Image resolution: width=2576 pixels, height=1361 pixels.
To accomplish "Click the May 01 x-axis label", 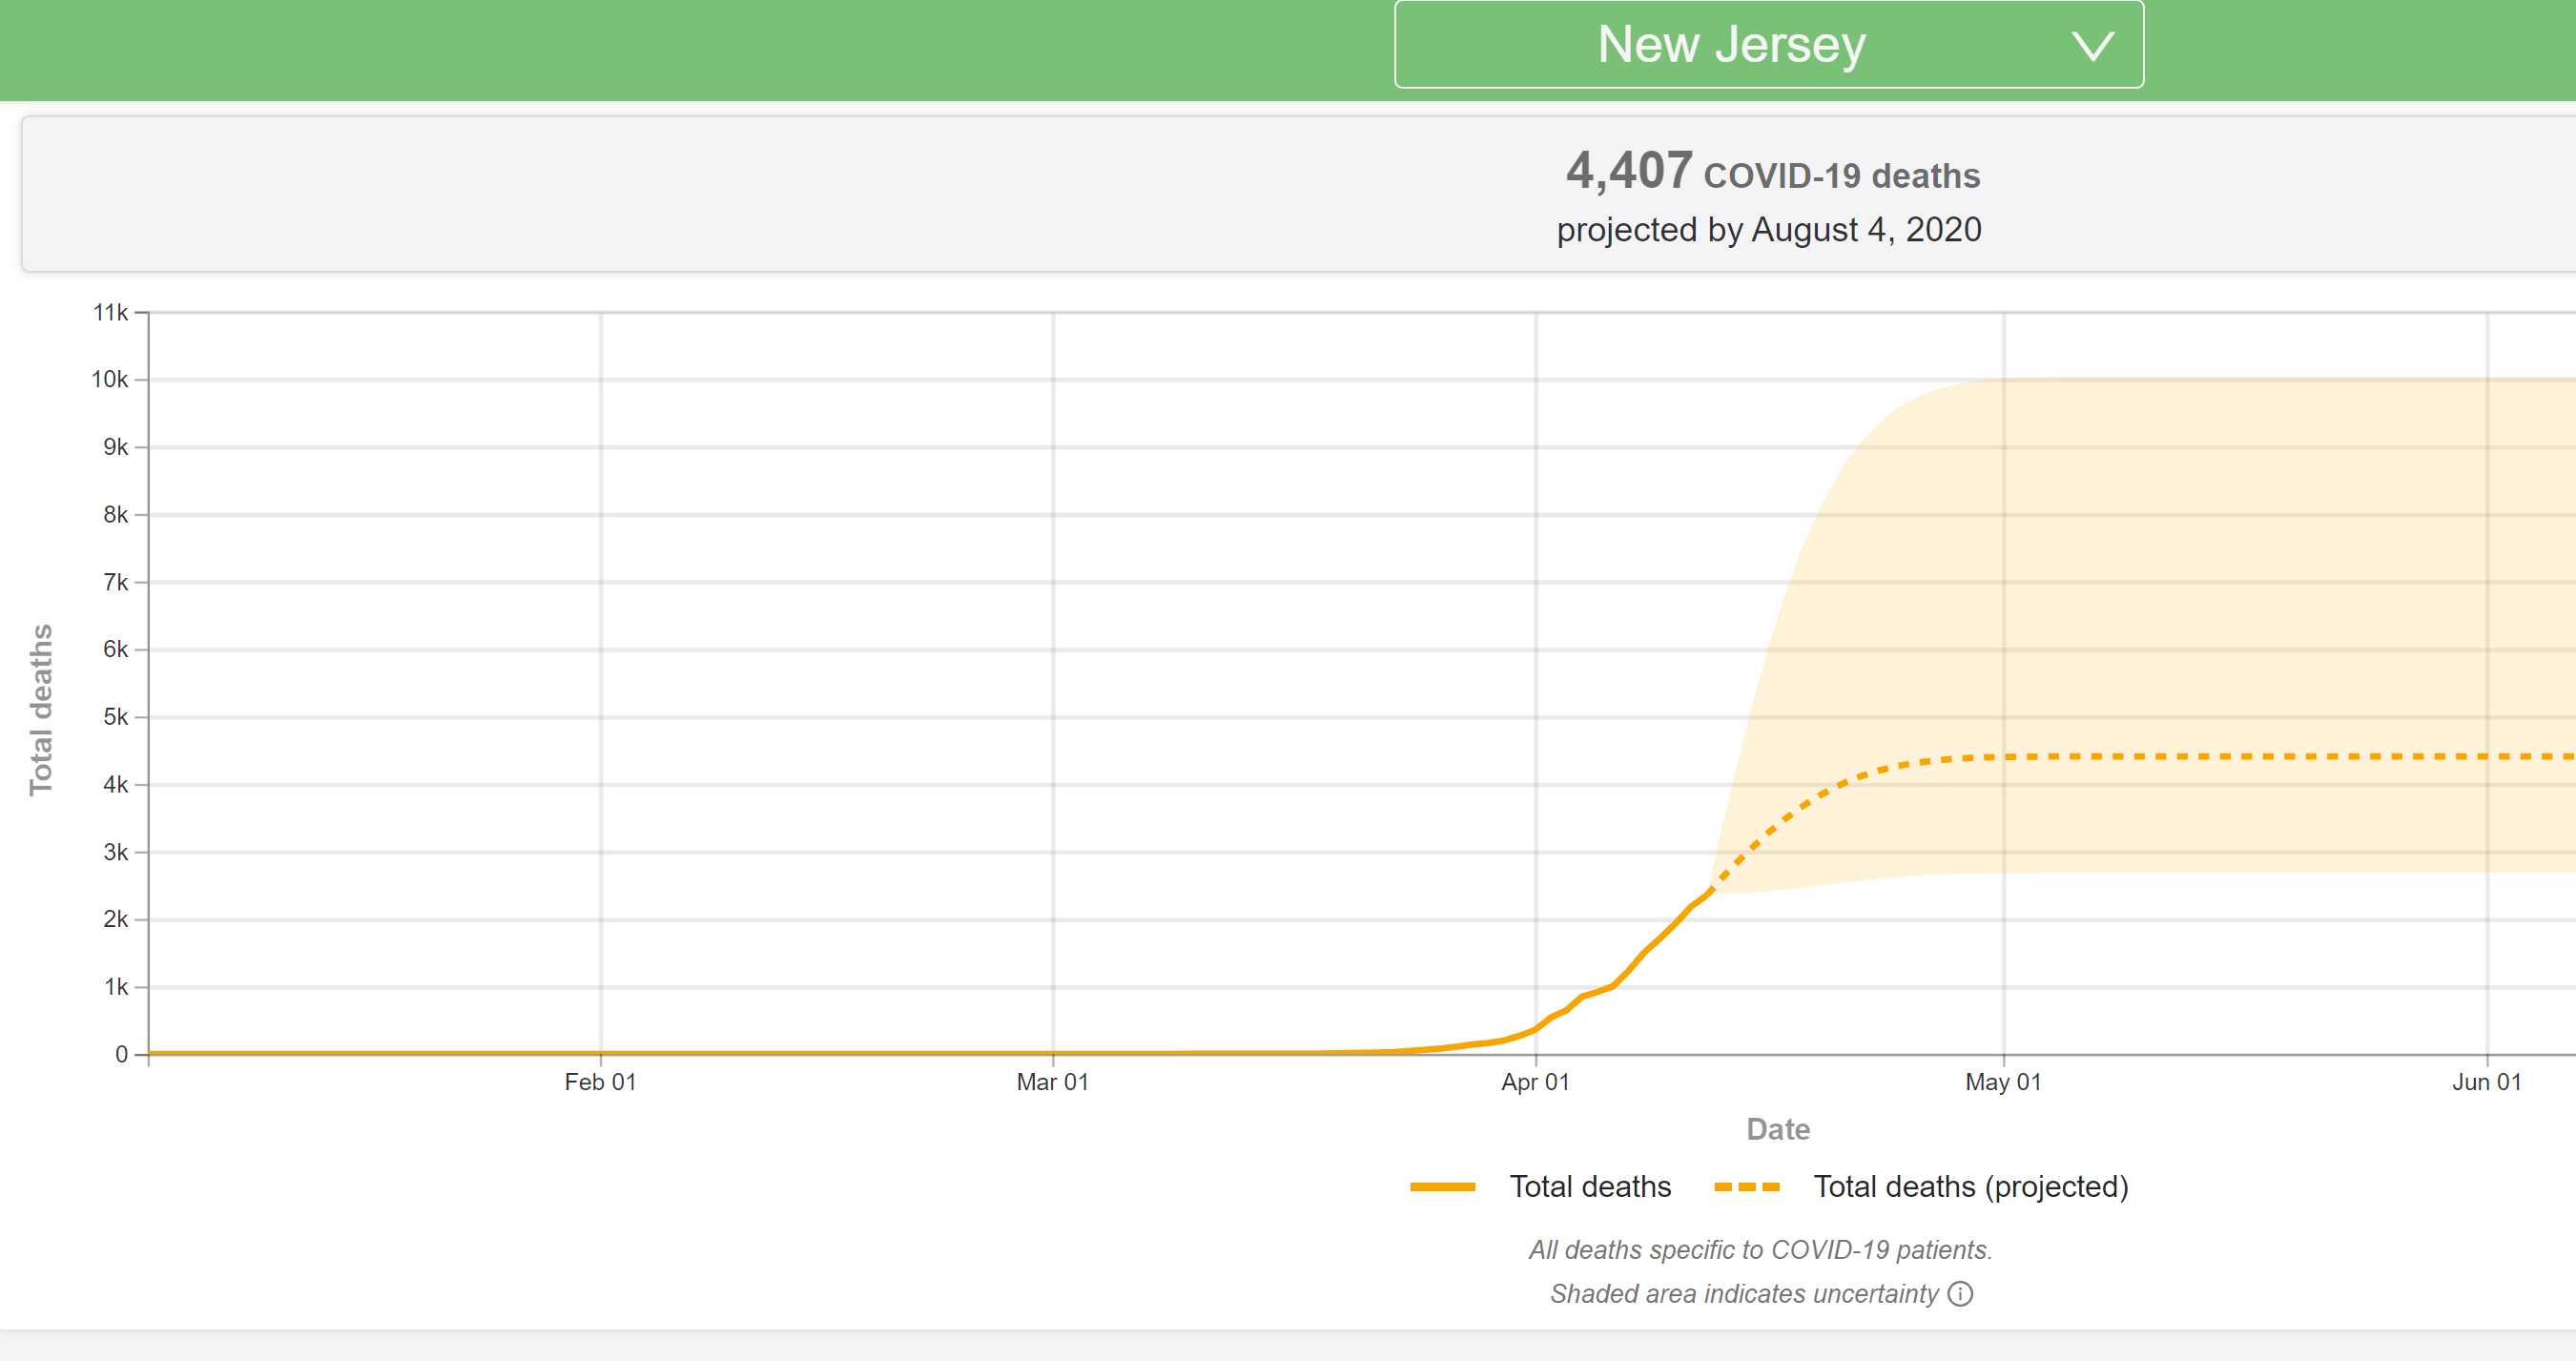I will tap(2003, 1082).
